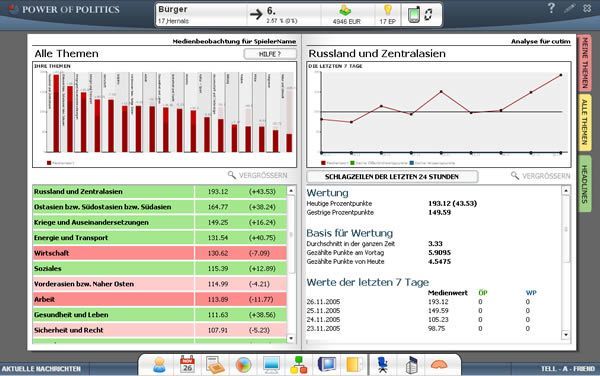
Task: Switch to the Meine Themen side tab
Action: click(584, 62)
